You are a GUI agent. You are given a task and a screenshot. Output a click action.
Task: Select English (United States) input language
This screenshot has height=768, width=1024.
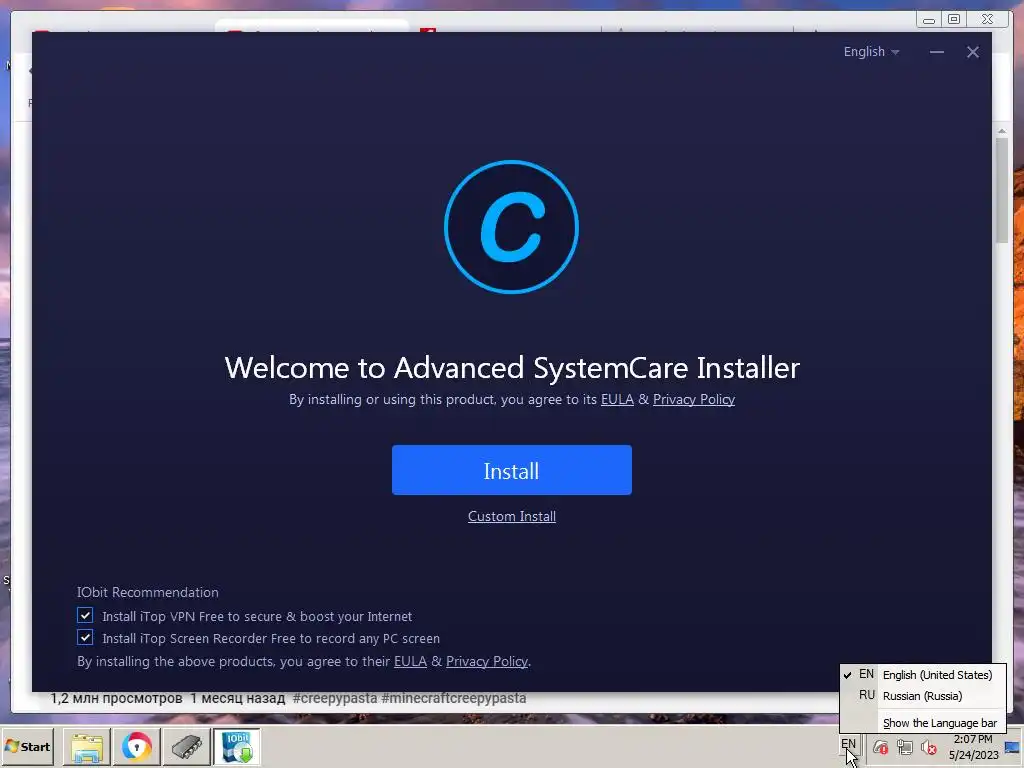[x=923, y=675]
